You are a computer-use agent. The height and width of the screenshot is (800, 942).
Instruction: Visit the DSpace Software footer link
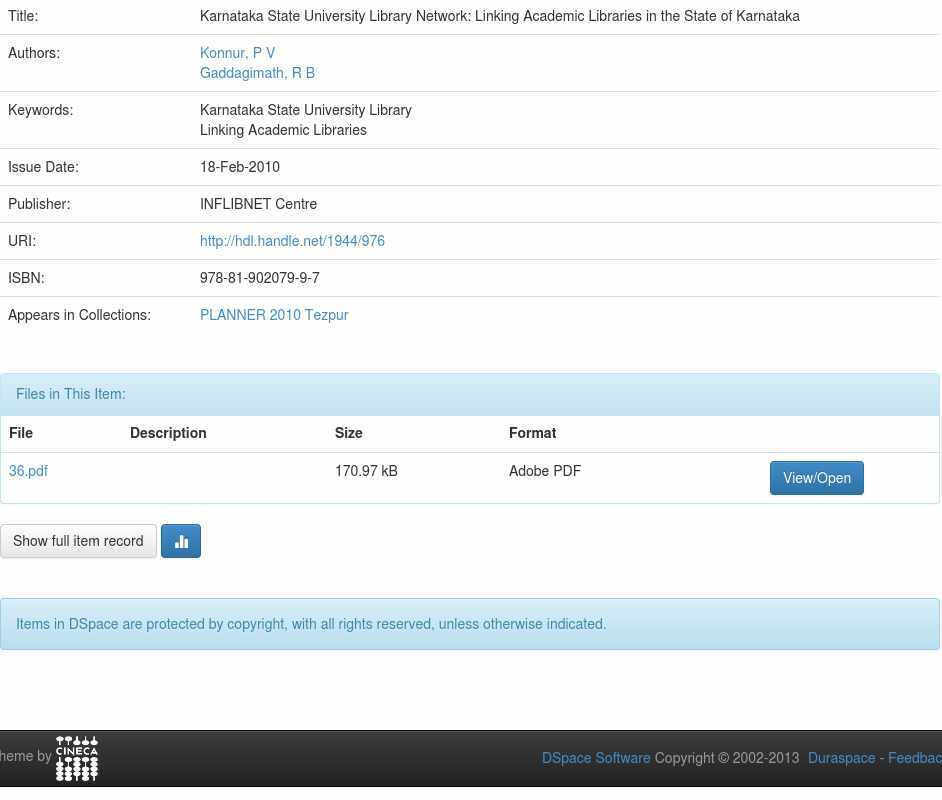(596, 758)
